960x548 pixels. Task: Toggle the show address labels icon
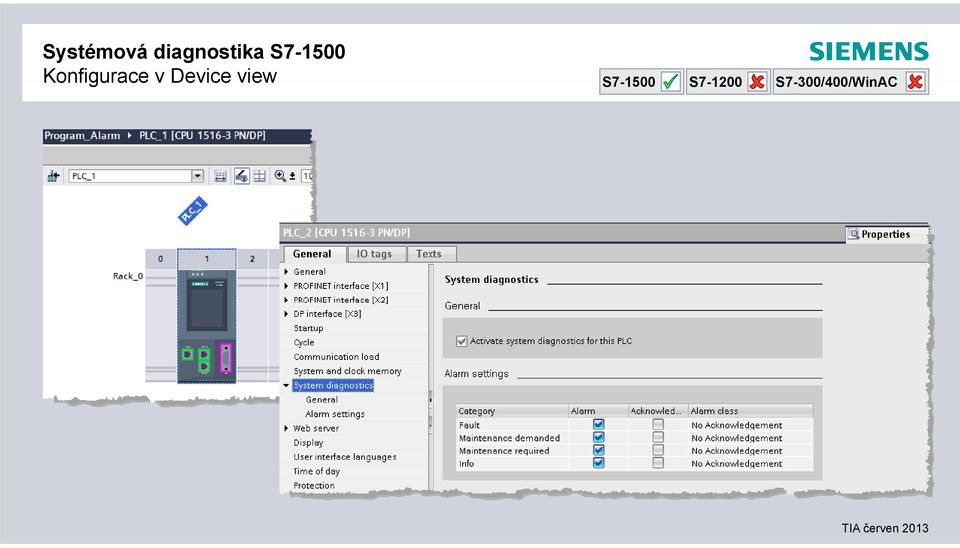point(220,176)
